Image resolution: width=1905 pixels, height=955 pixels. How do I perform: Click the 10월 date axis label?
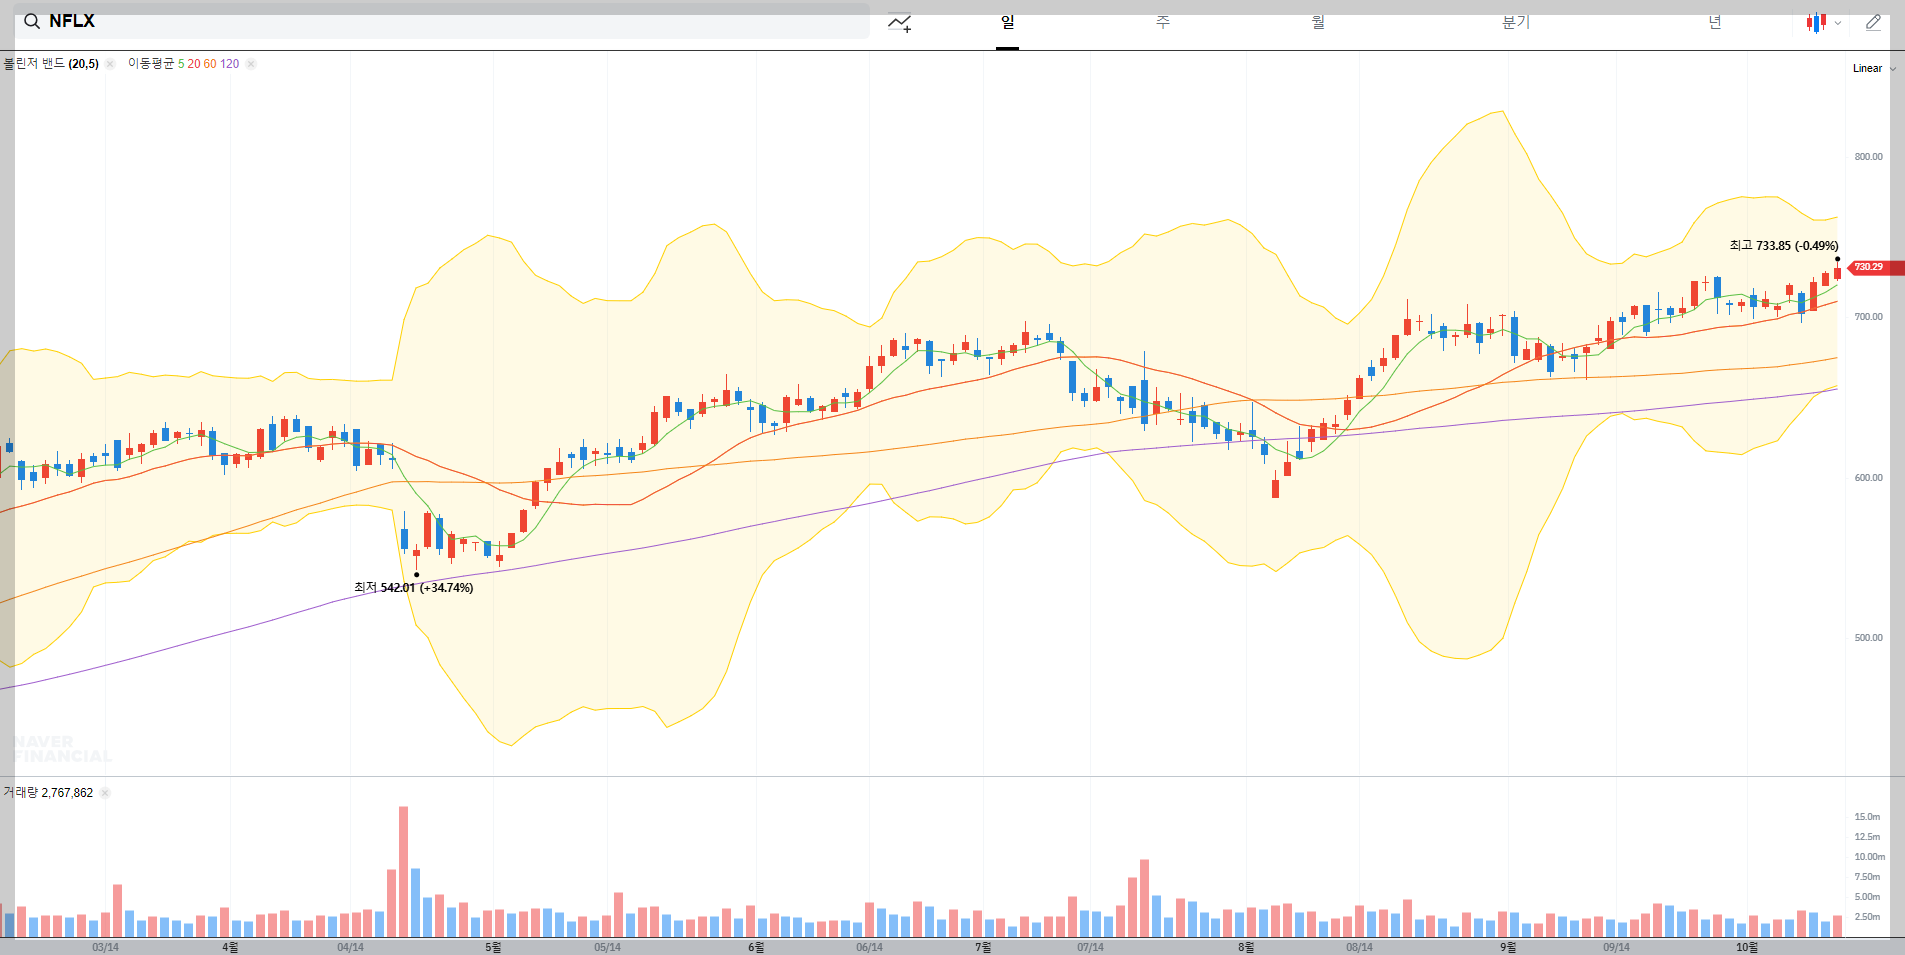click(x=1746, y=947)
